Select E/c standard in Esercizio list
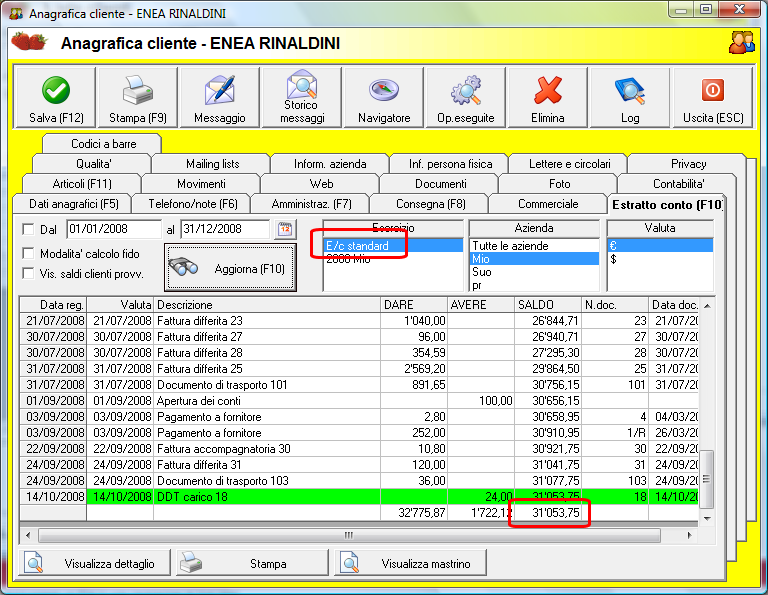Viewport: 768px width, 595px height. coord(393,245)
